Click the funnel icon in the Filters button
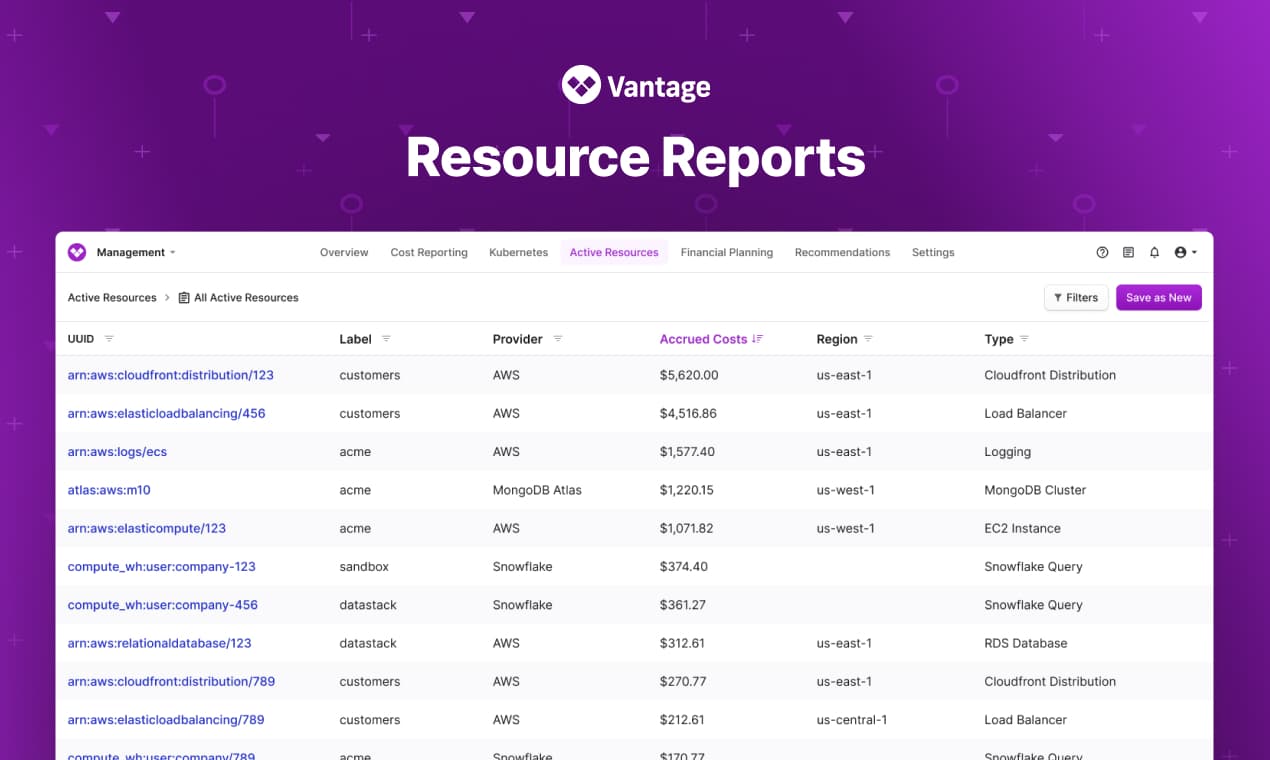 [1059, 297]
